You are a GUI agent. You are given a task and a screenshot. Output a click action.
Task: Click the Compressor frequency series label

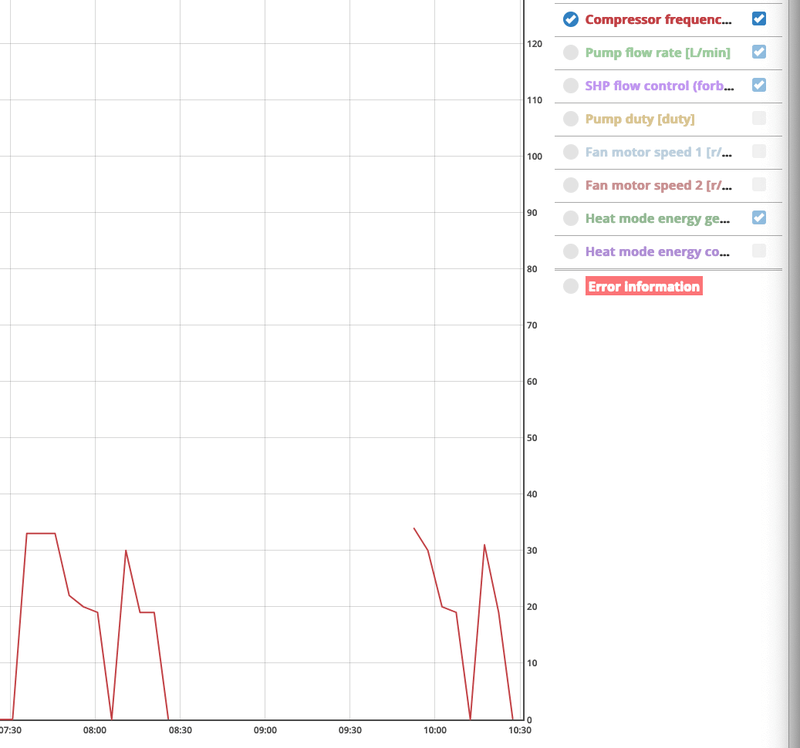point(658,19)
